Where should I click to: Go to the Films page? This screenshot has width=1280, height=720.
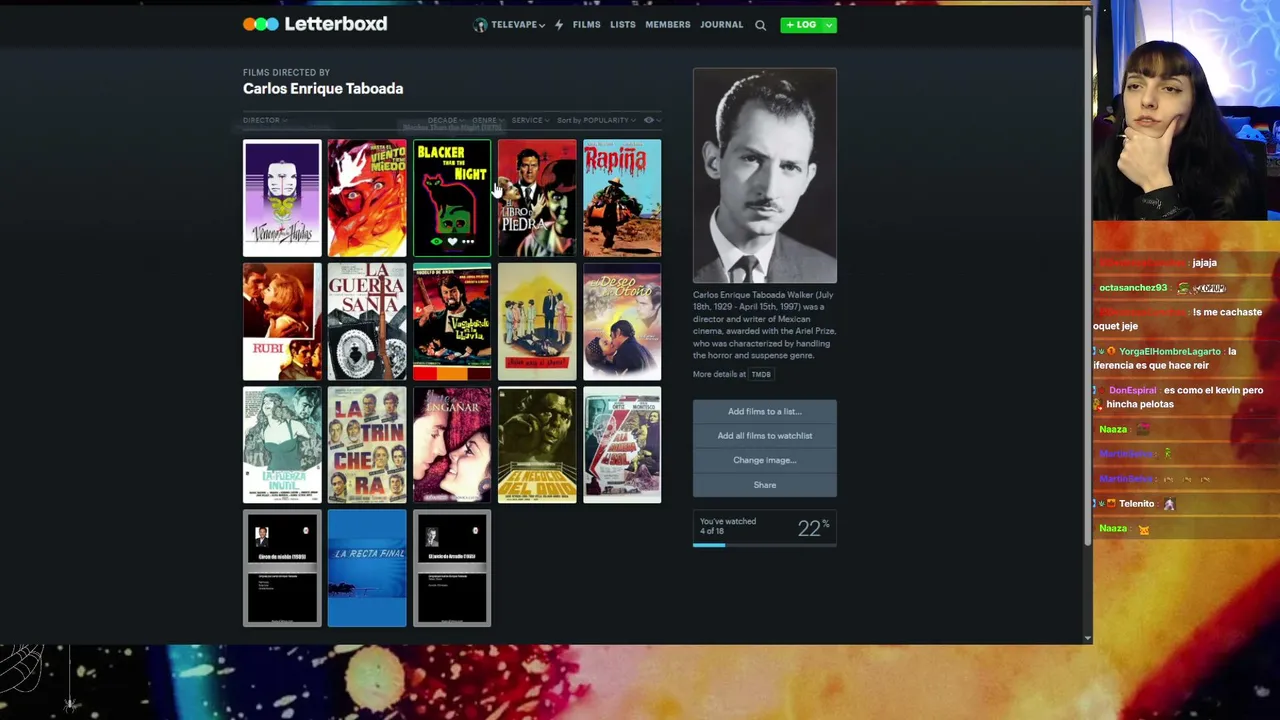coord(587,25)
